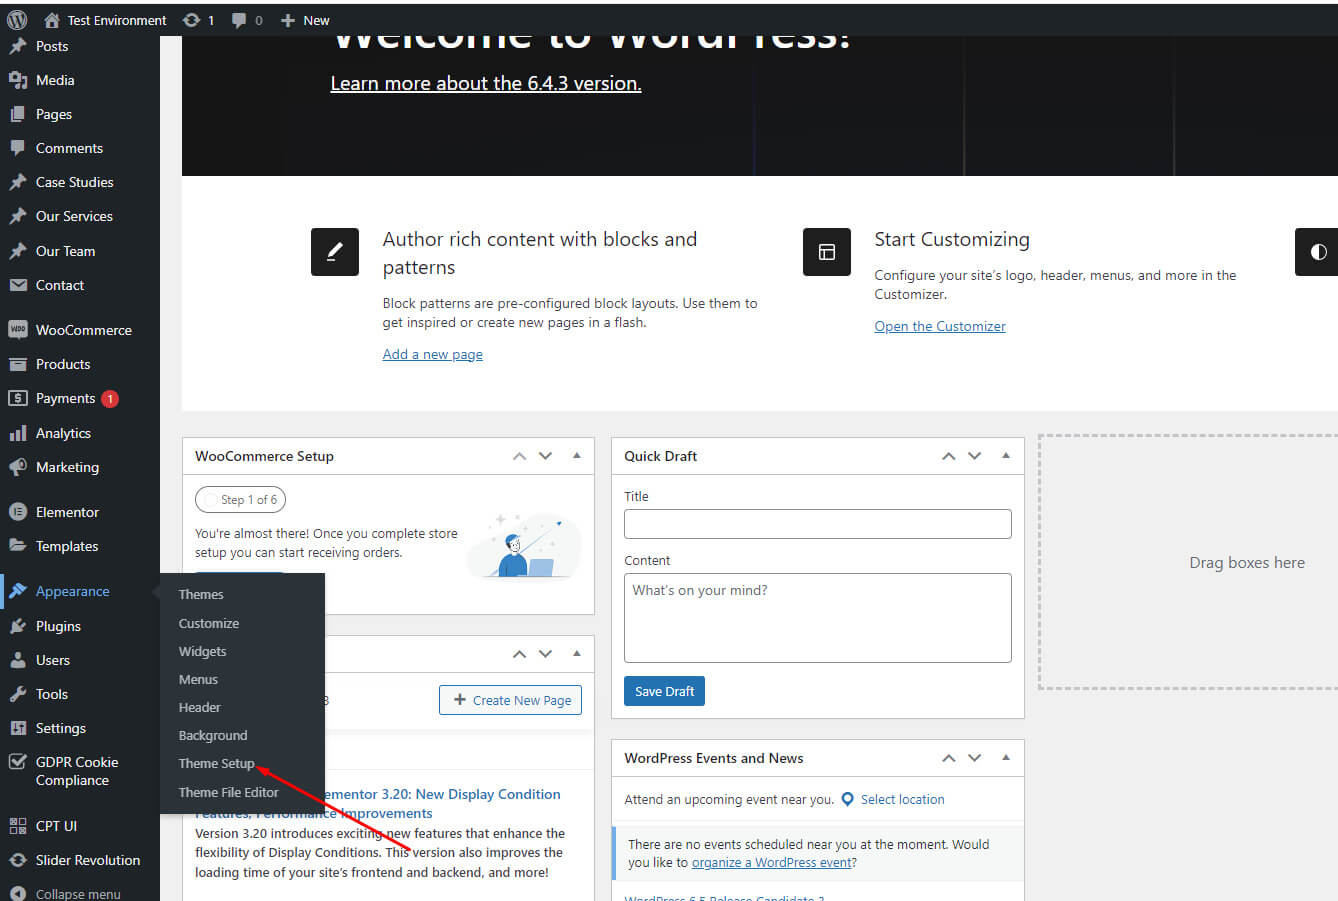Focus the Quick Draft Content text area
This screenshot has width=1338, height=901.
pos(817,617)
